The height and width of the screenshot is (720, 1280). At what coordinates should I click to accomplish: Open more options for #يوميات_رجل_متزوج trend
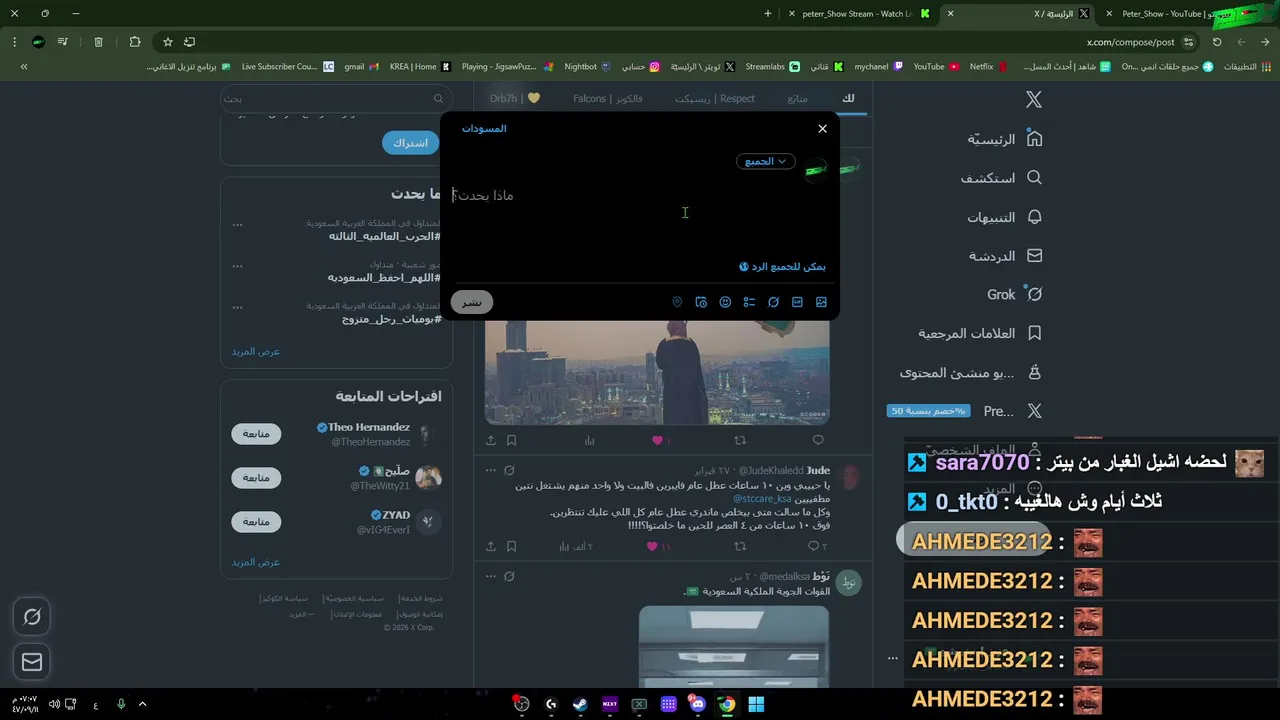coord(237,307)
